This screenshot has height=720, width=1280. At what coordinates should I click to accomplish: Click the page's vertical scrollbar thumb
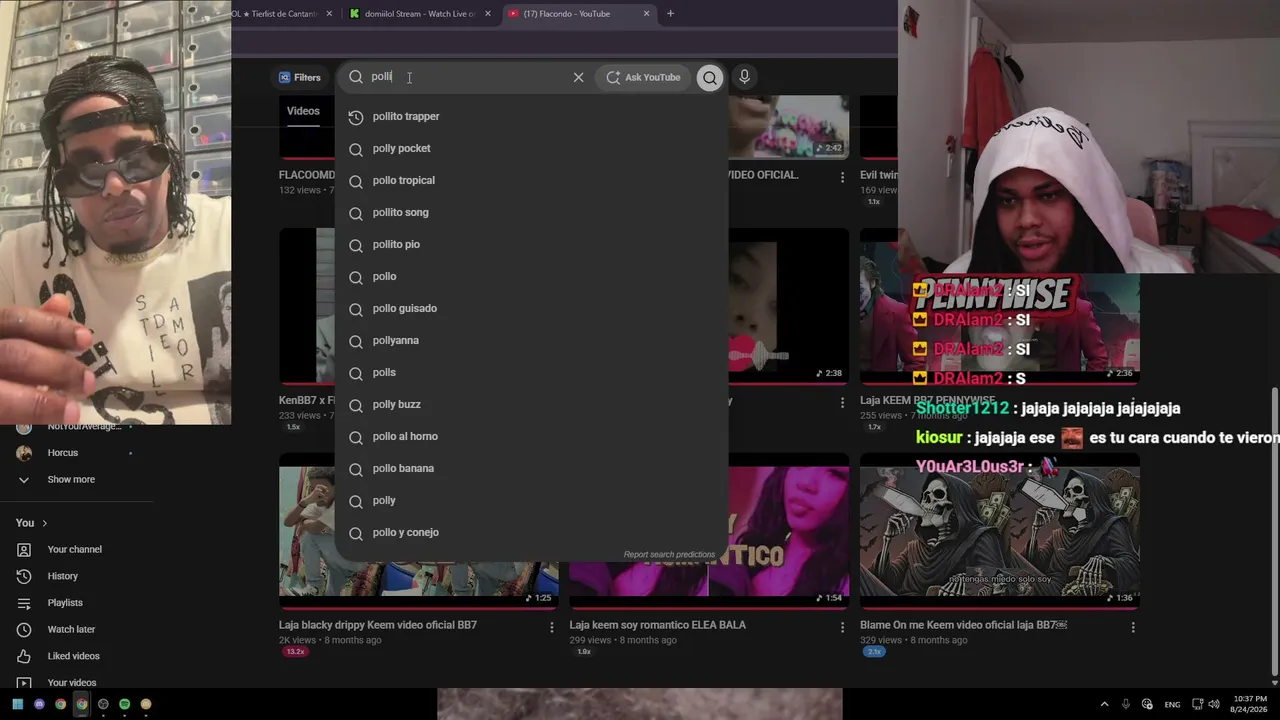(x=1274, y=531)
